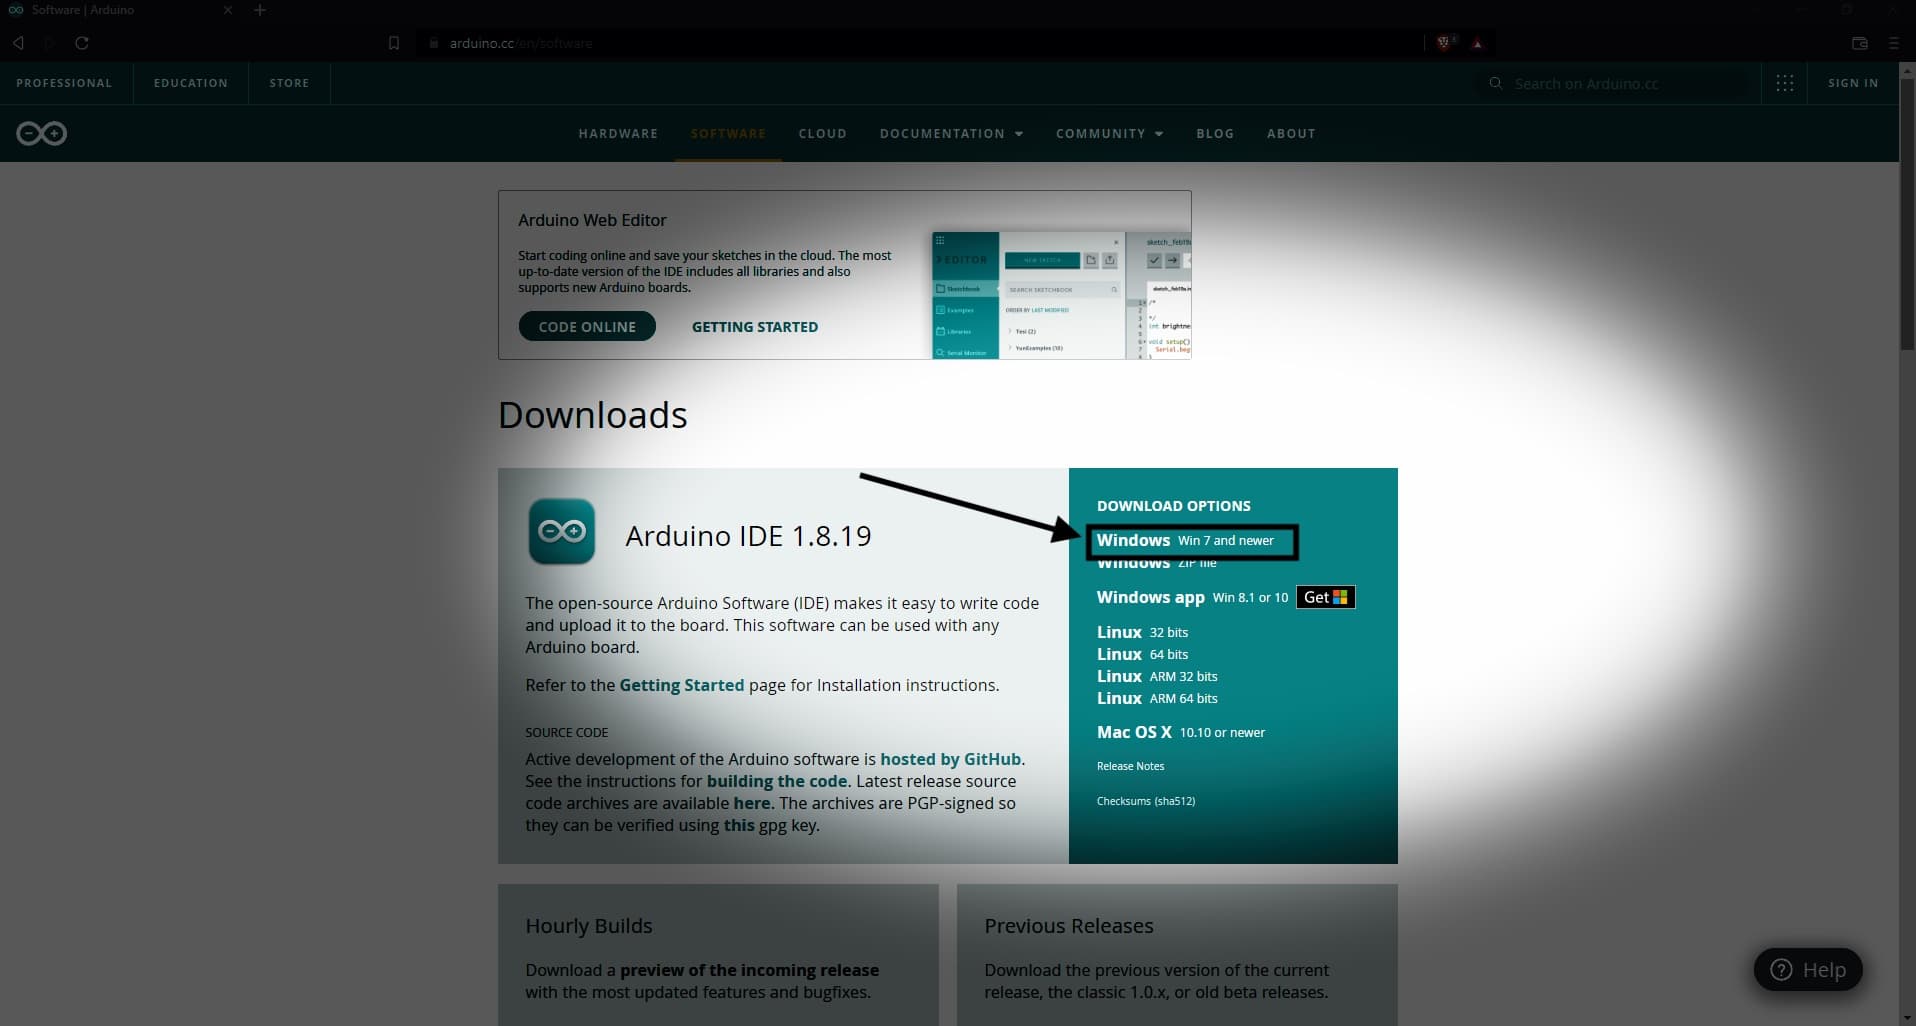Click the Get Microsoft Store badge
The width and height of the screenshot is (1916, 1026).
tap(1326, 597)
